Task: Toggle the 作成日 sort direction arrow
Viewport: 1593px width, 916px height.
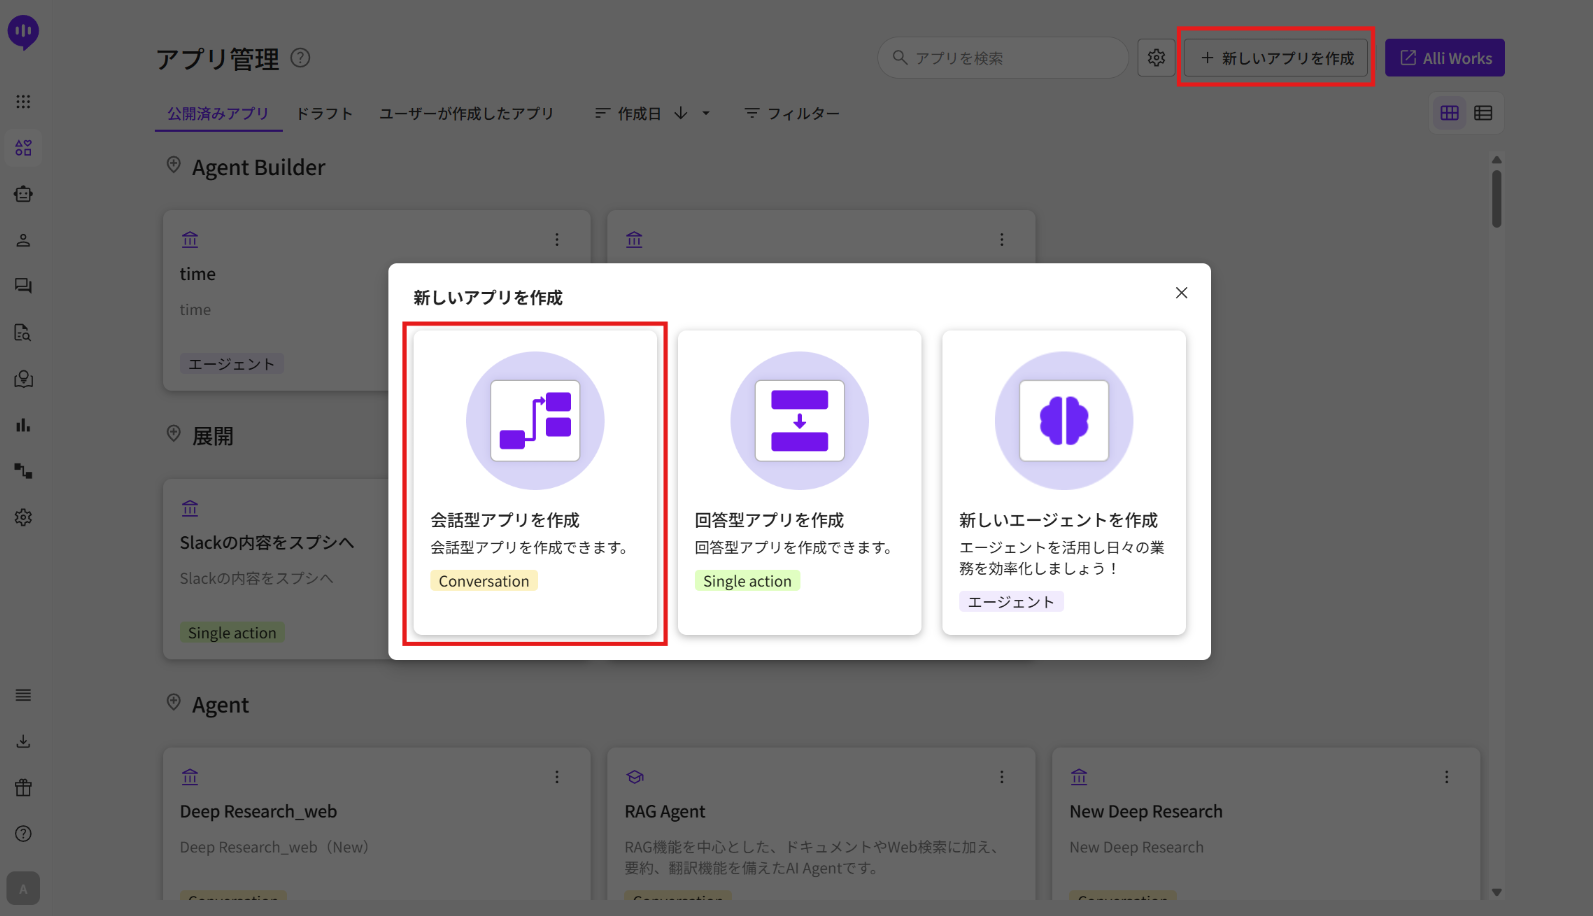Action: pyautogui.click(x=681, y=114)
